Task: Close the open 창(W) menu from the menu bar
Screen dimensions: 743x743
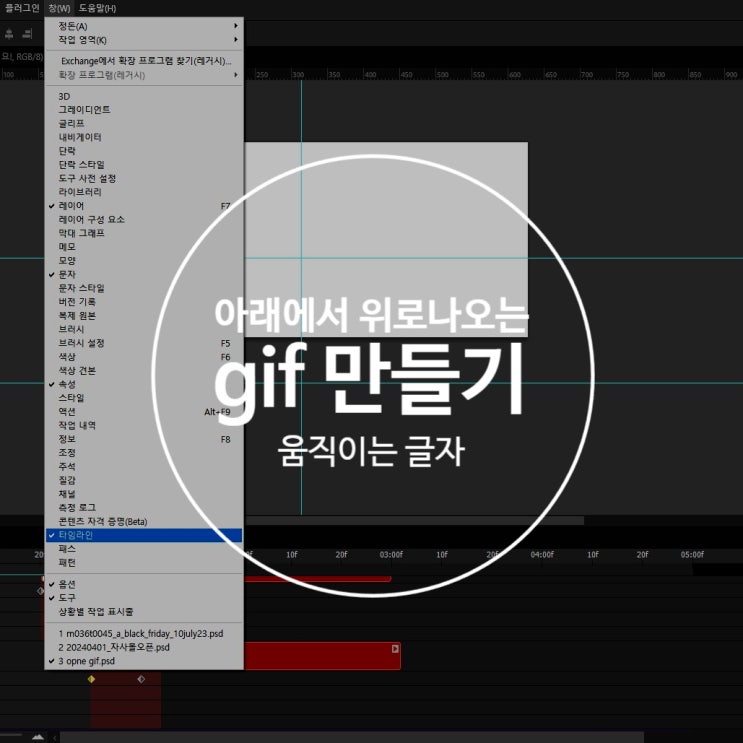Action: tap(59, 8)
